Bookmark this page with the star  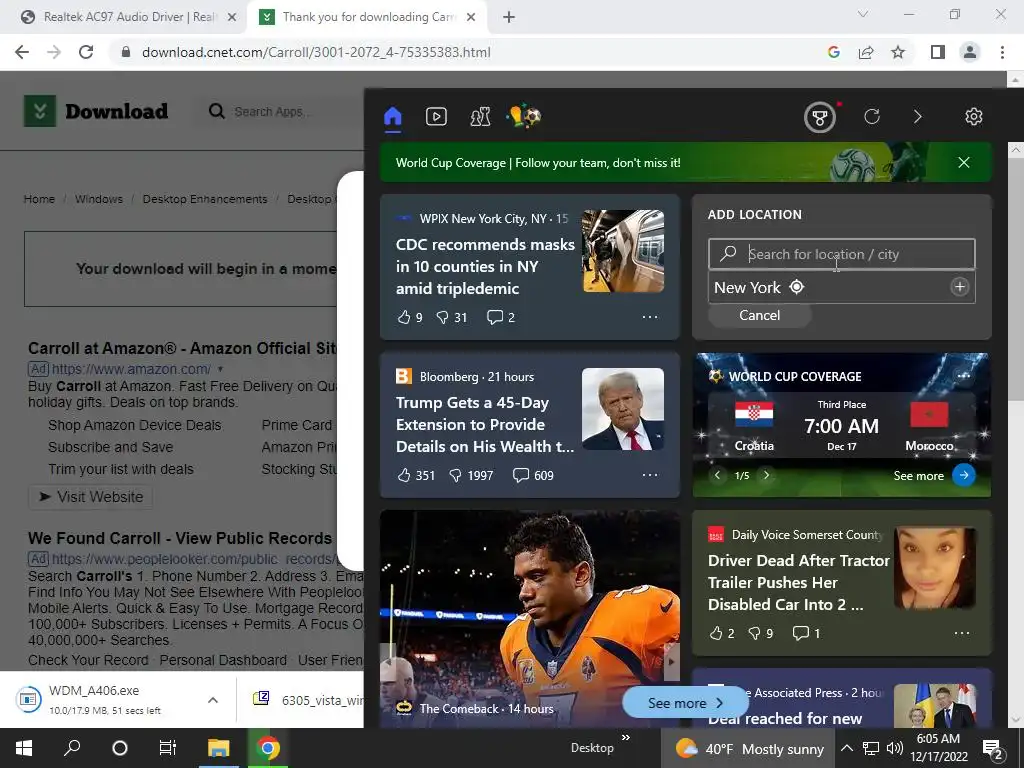[x=898, y=52]
